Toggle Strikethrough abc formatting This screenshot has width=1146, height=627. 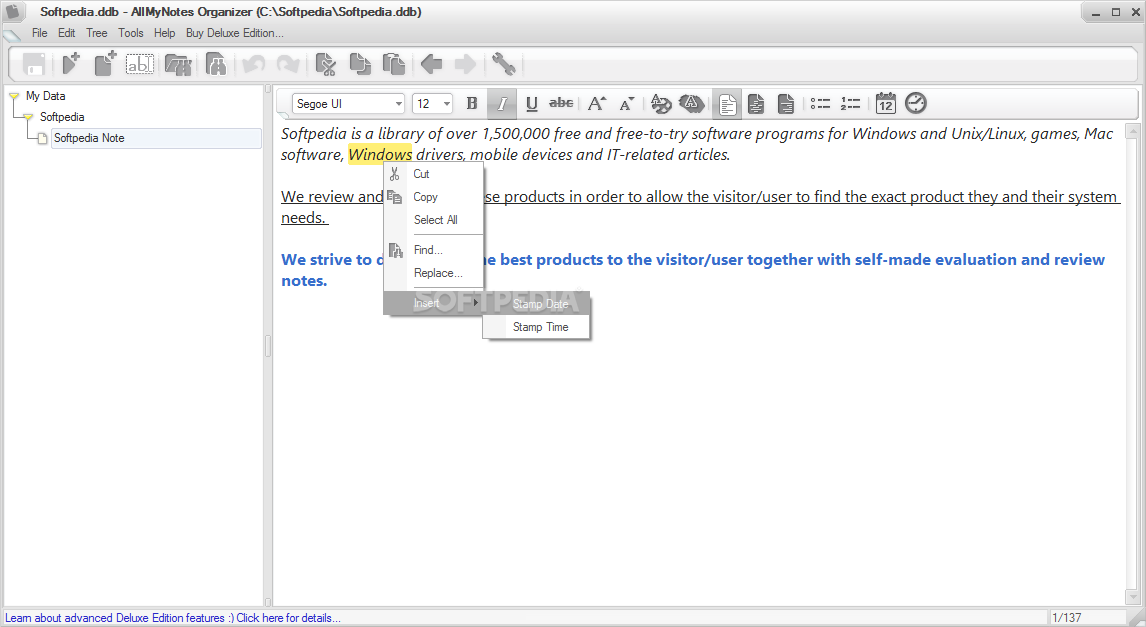tap(561, 104)
